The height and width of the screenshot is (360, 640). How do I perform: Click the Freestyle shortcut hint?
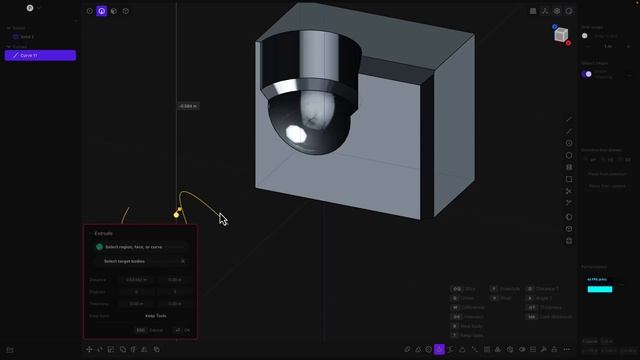tap(505, 289)
